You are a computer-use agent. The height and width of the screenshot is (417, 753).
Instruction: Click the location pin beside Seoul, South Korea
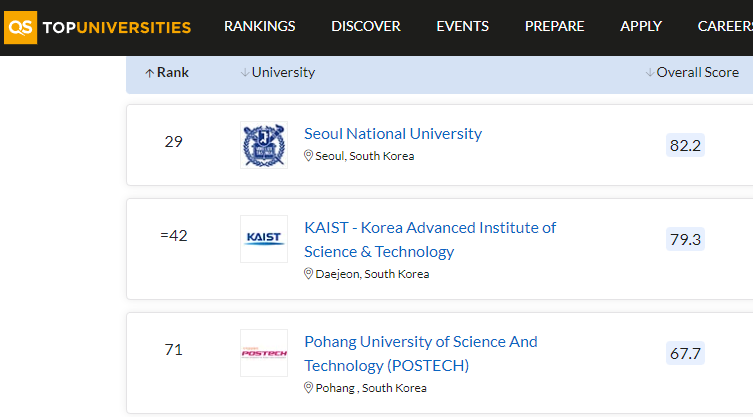[308, 156]
